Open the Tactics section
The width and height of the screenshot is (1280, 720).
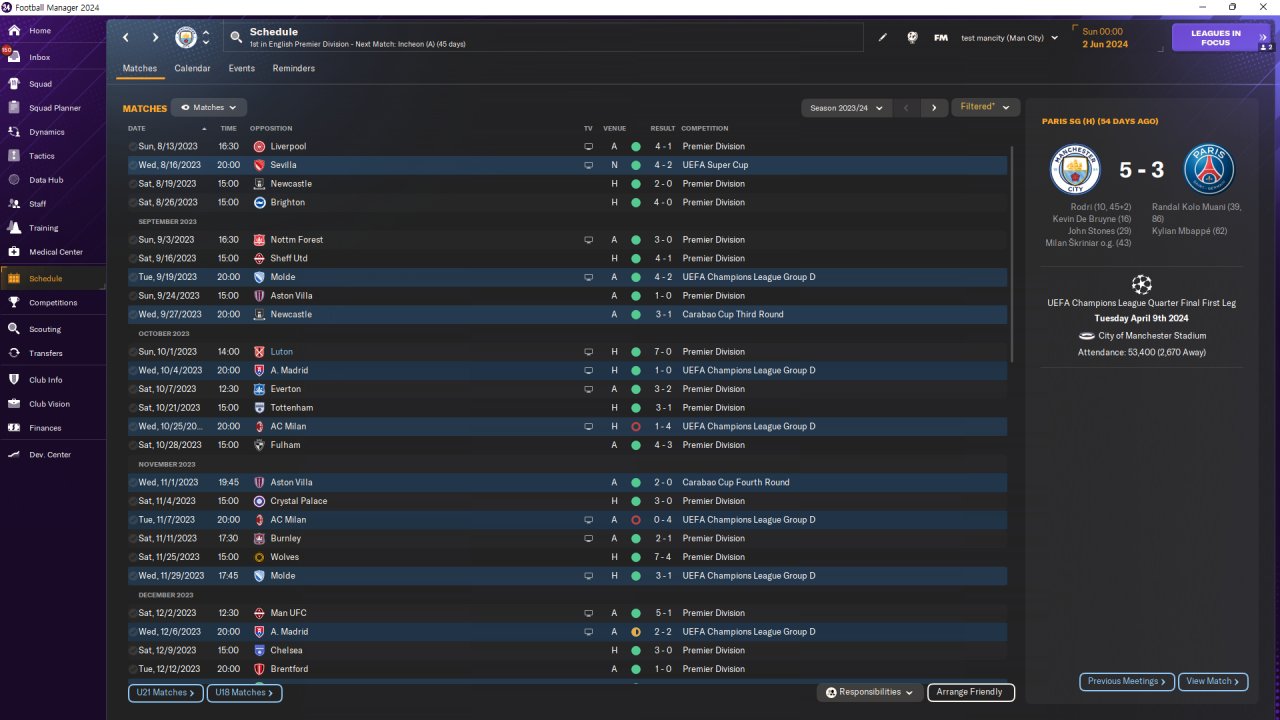click(41, 156)
